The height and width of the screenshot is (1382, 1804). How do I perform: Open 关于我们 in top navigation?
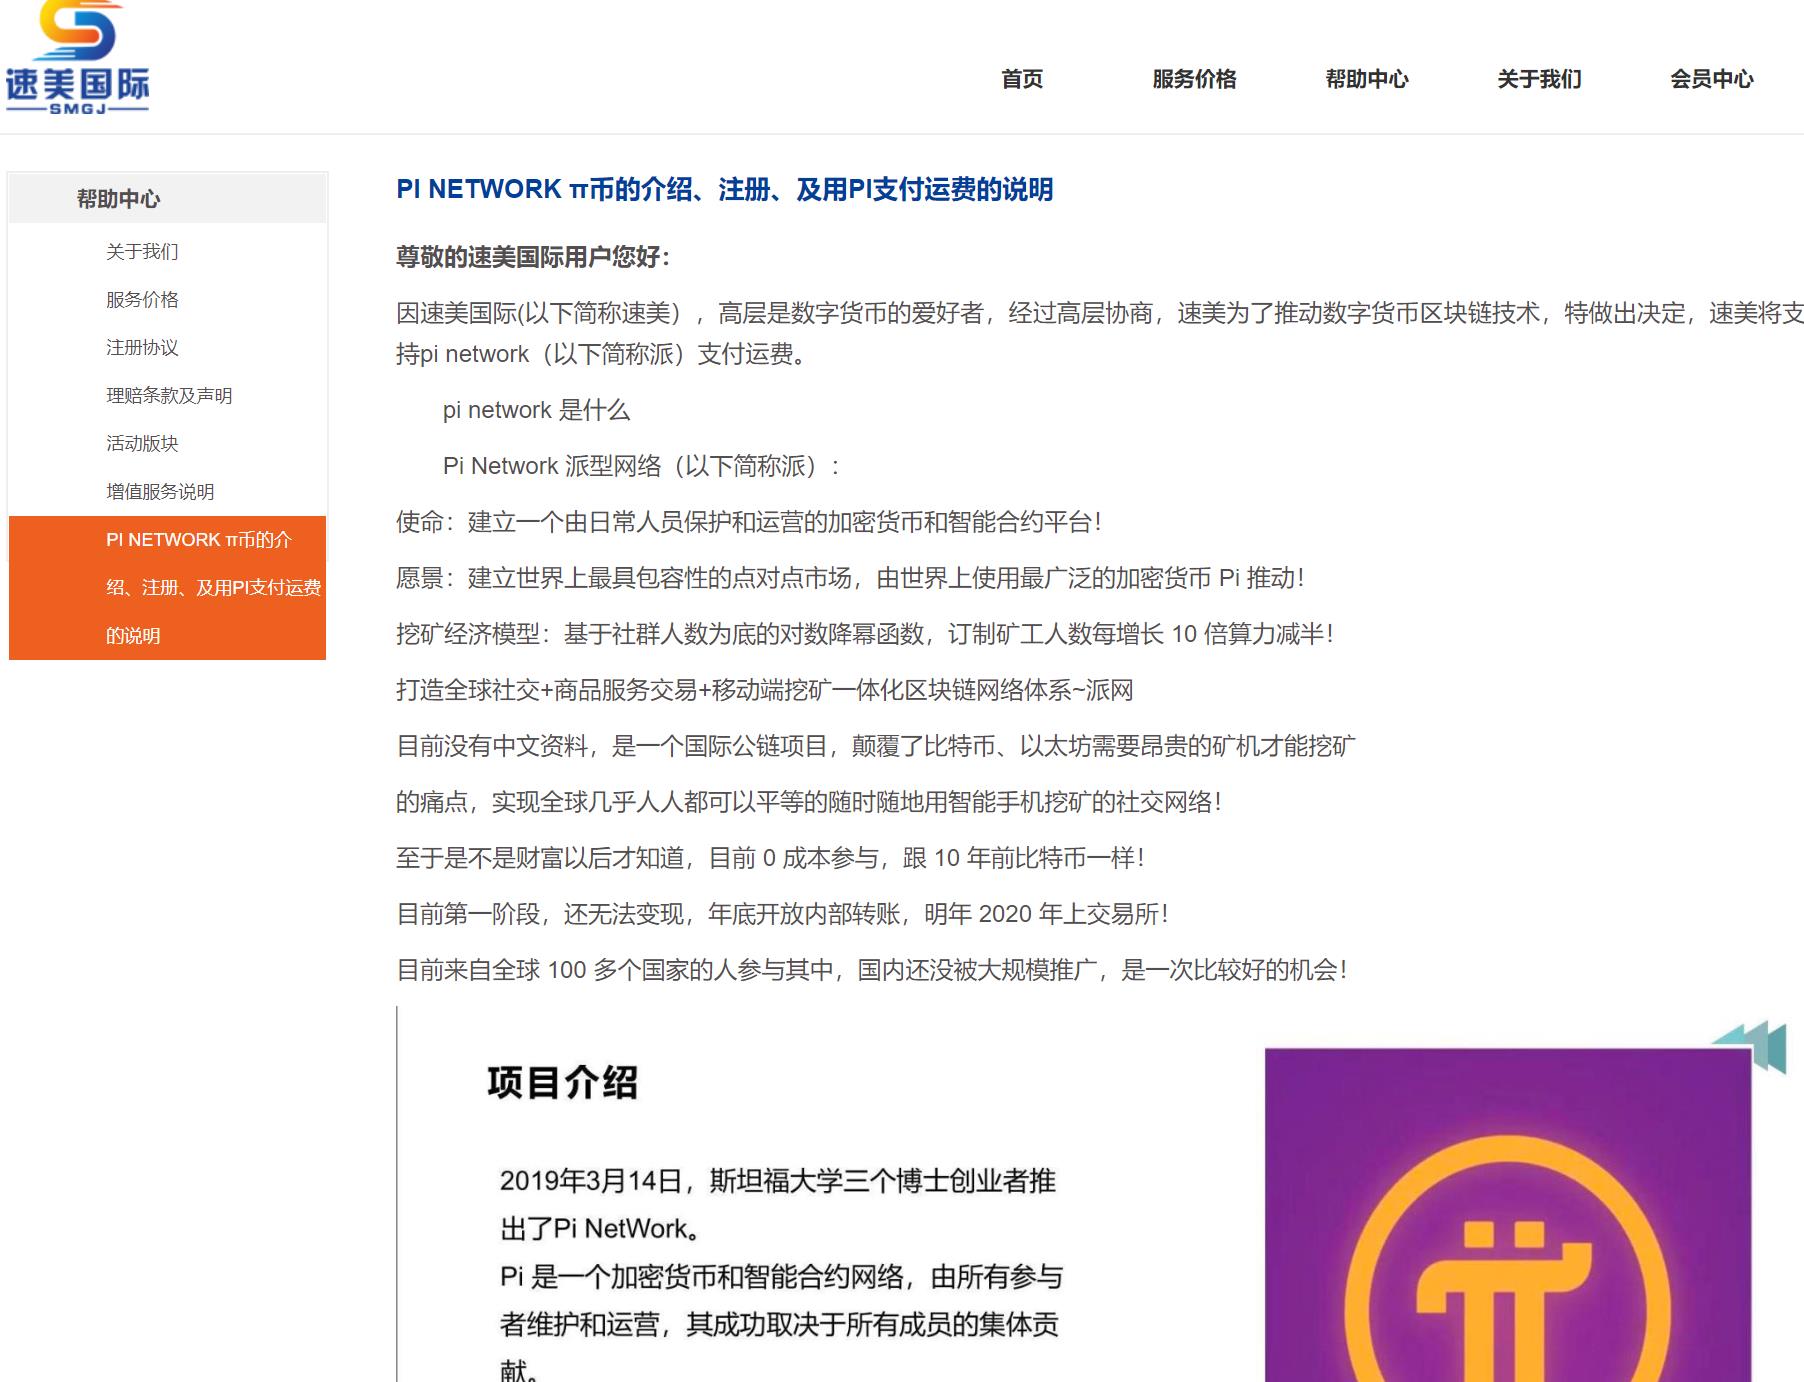[x=1539, y=79]
